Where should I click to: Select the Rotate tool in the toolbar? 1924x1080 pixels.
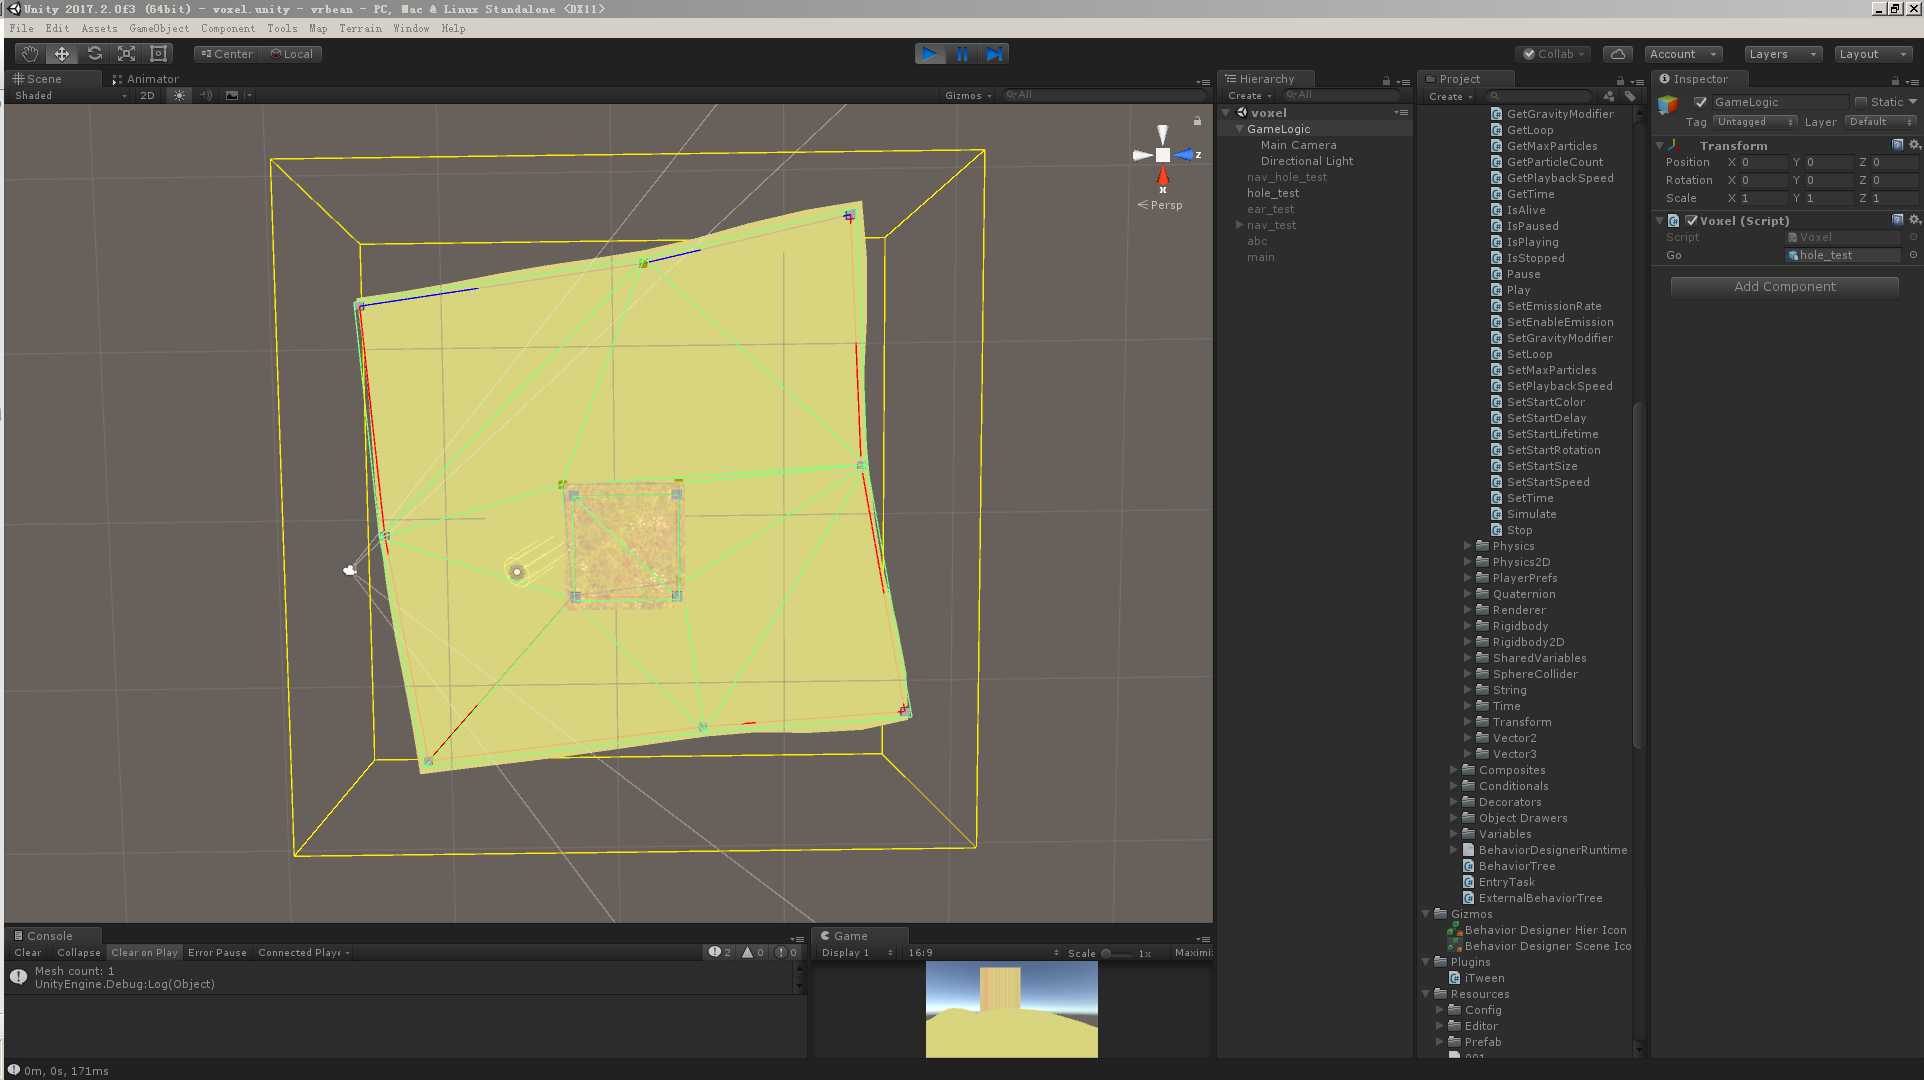tap(94, 54)
